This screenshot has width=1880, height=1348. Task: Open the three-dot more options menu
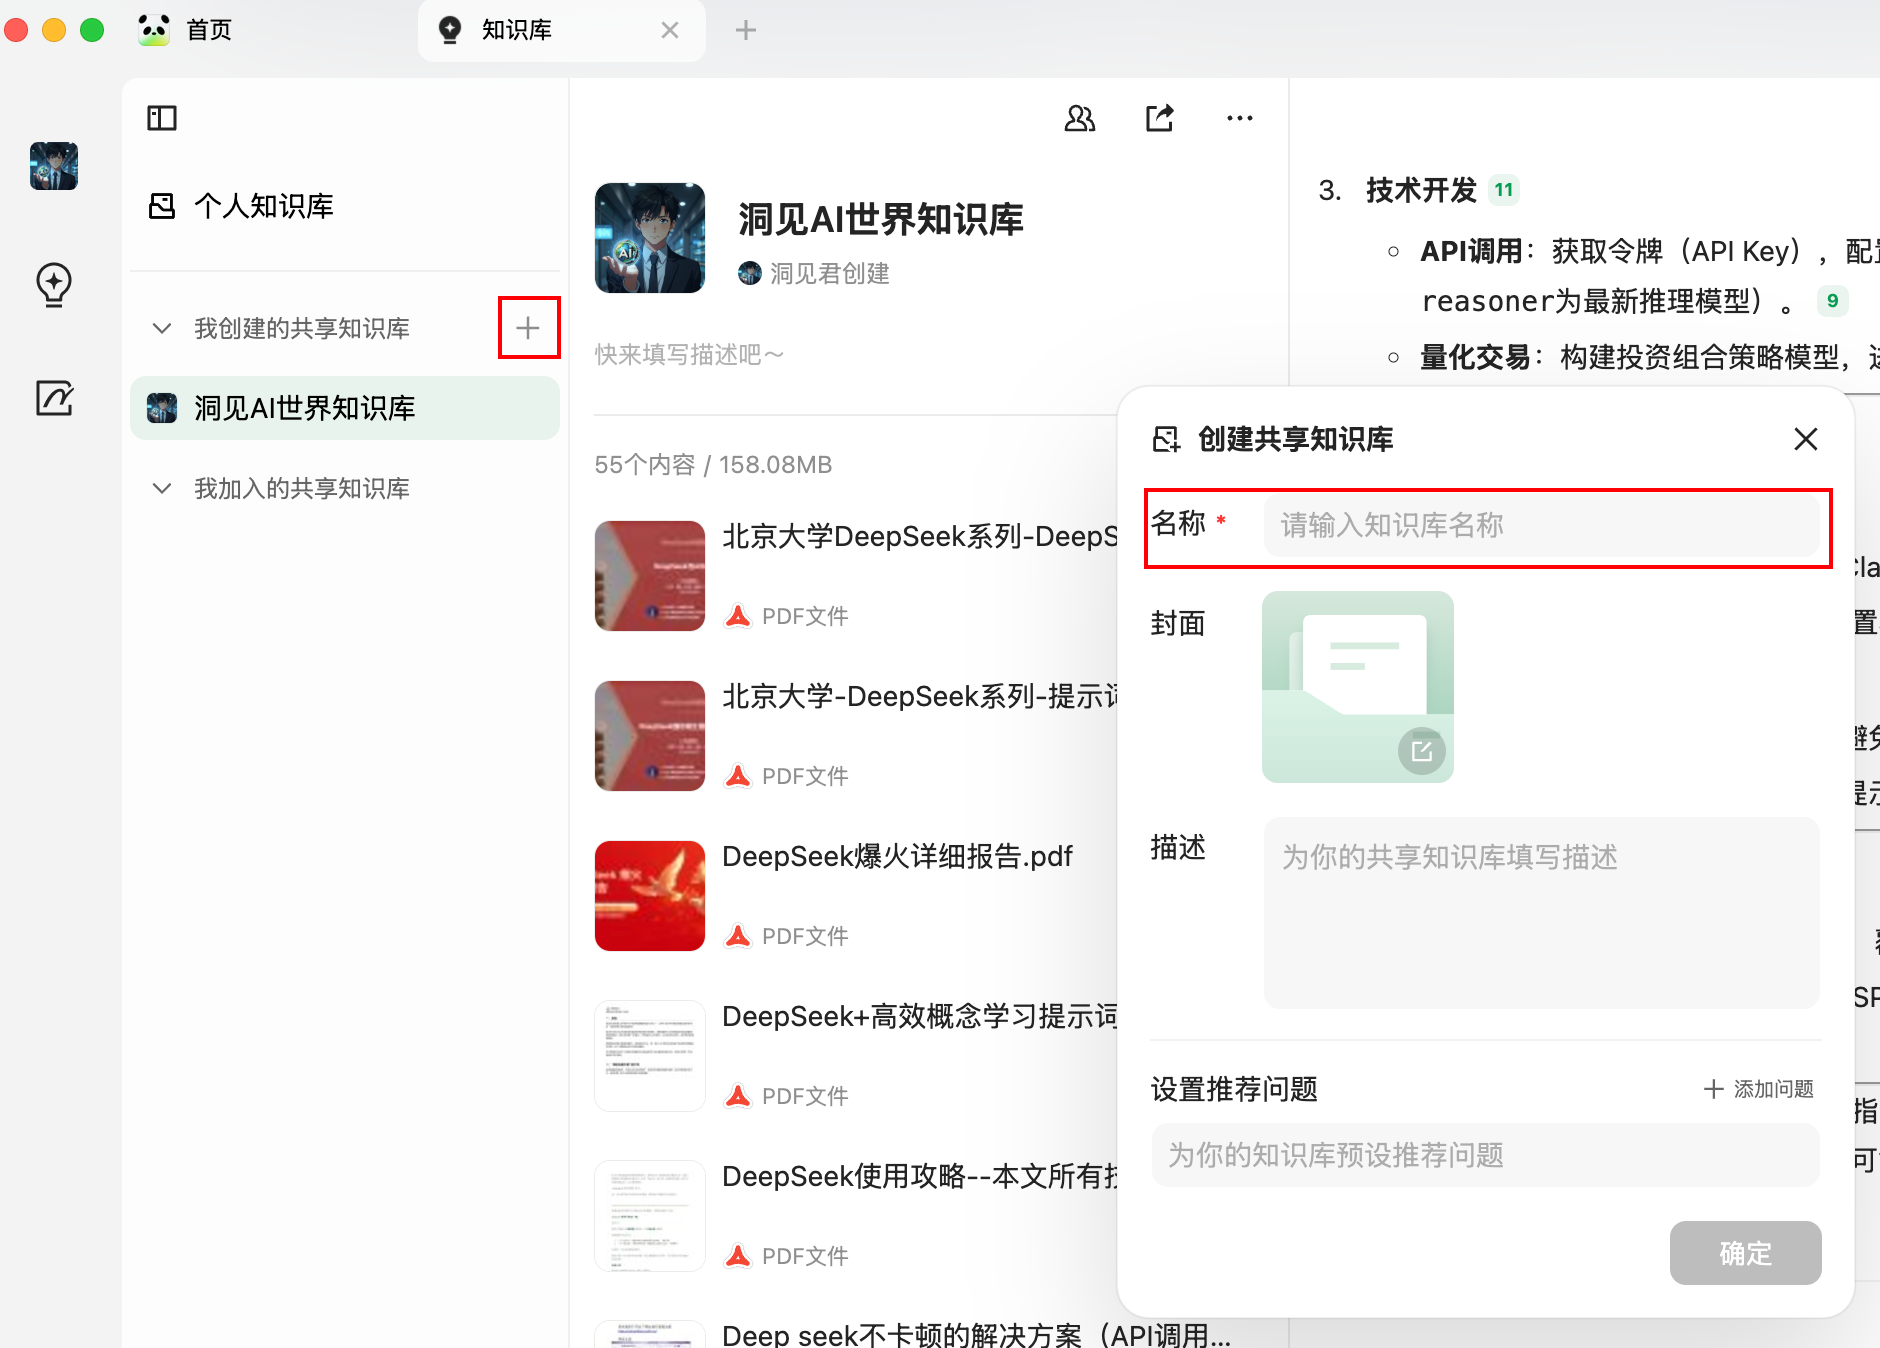point(1240,118)
